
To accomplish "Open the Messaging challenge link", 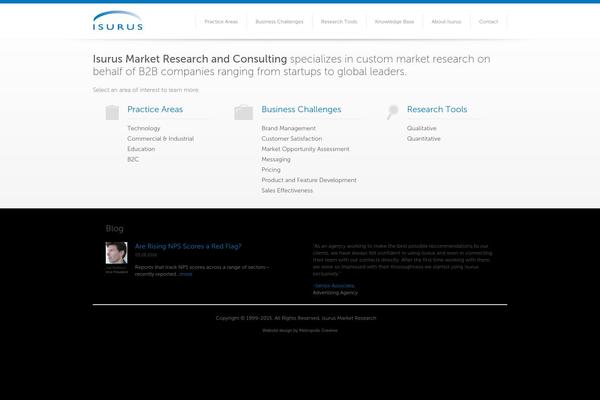I will [276, 159].
